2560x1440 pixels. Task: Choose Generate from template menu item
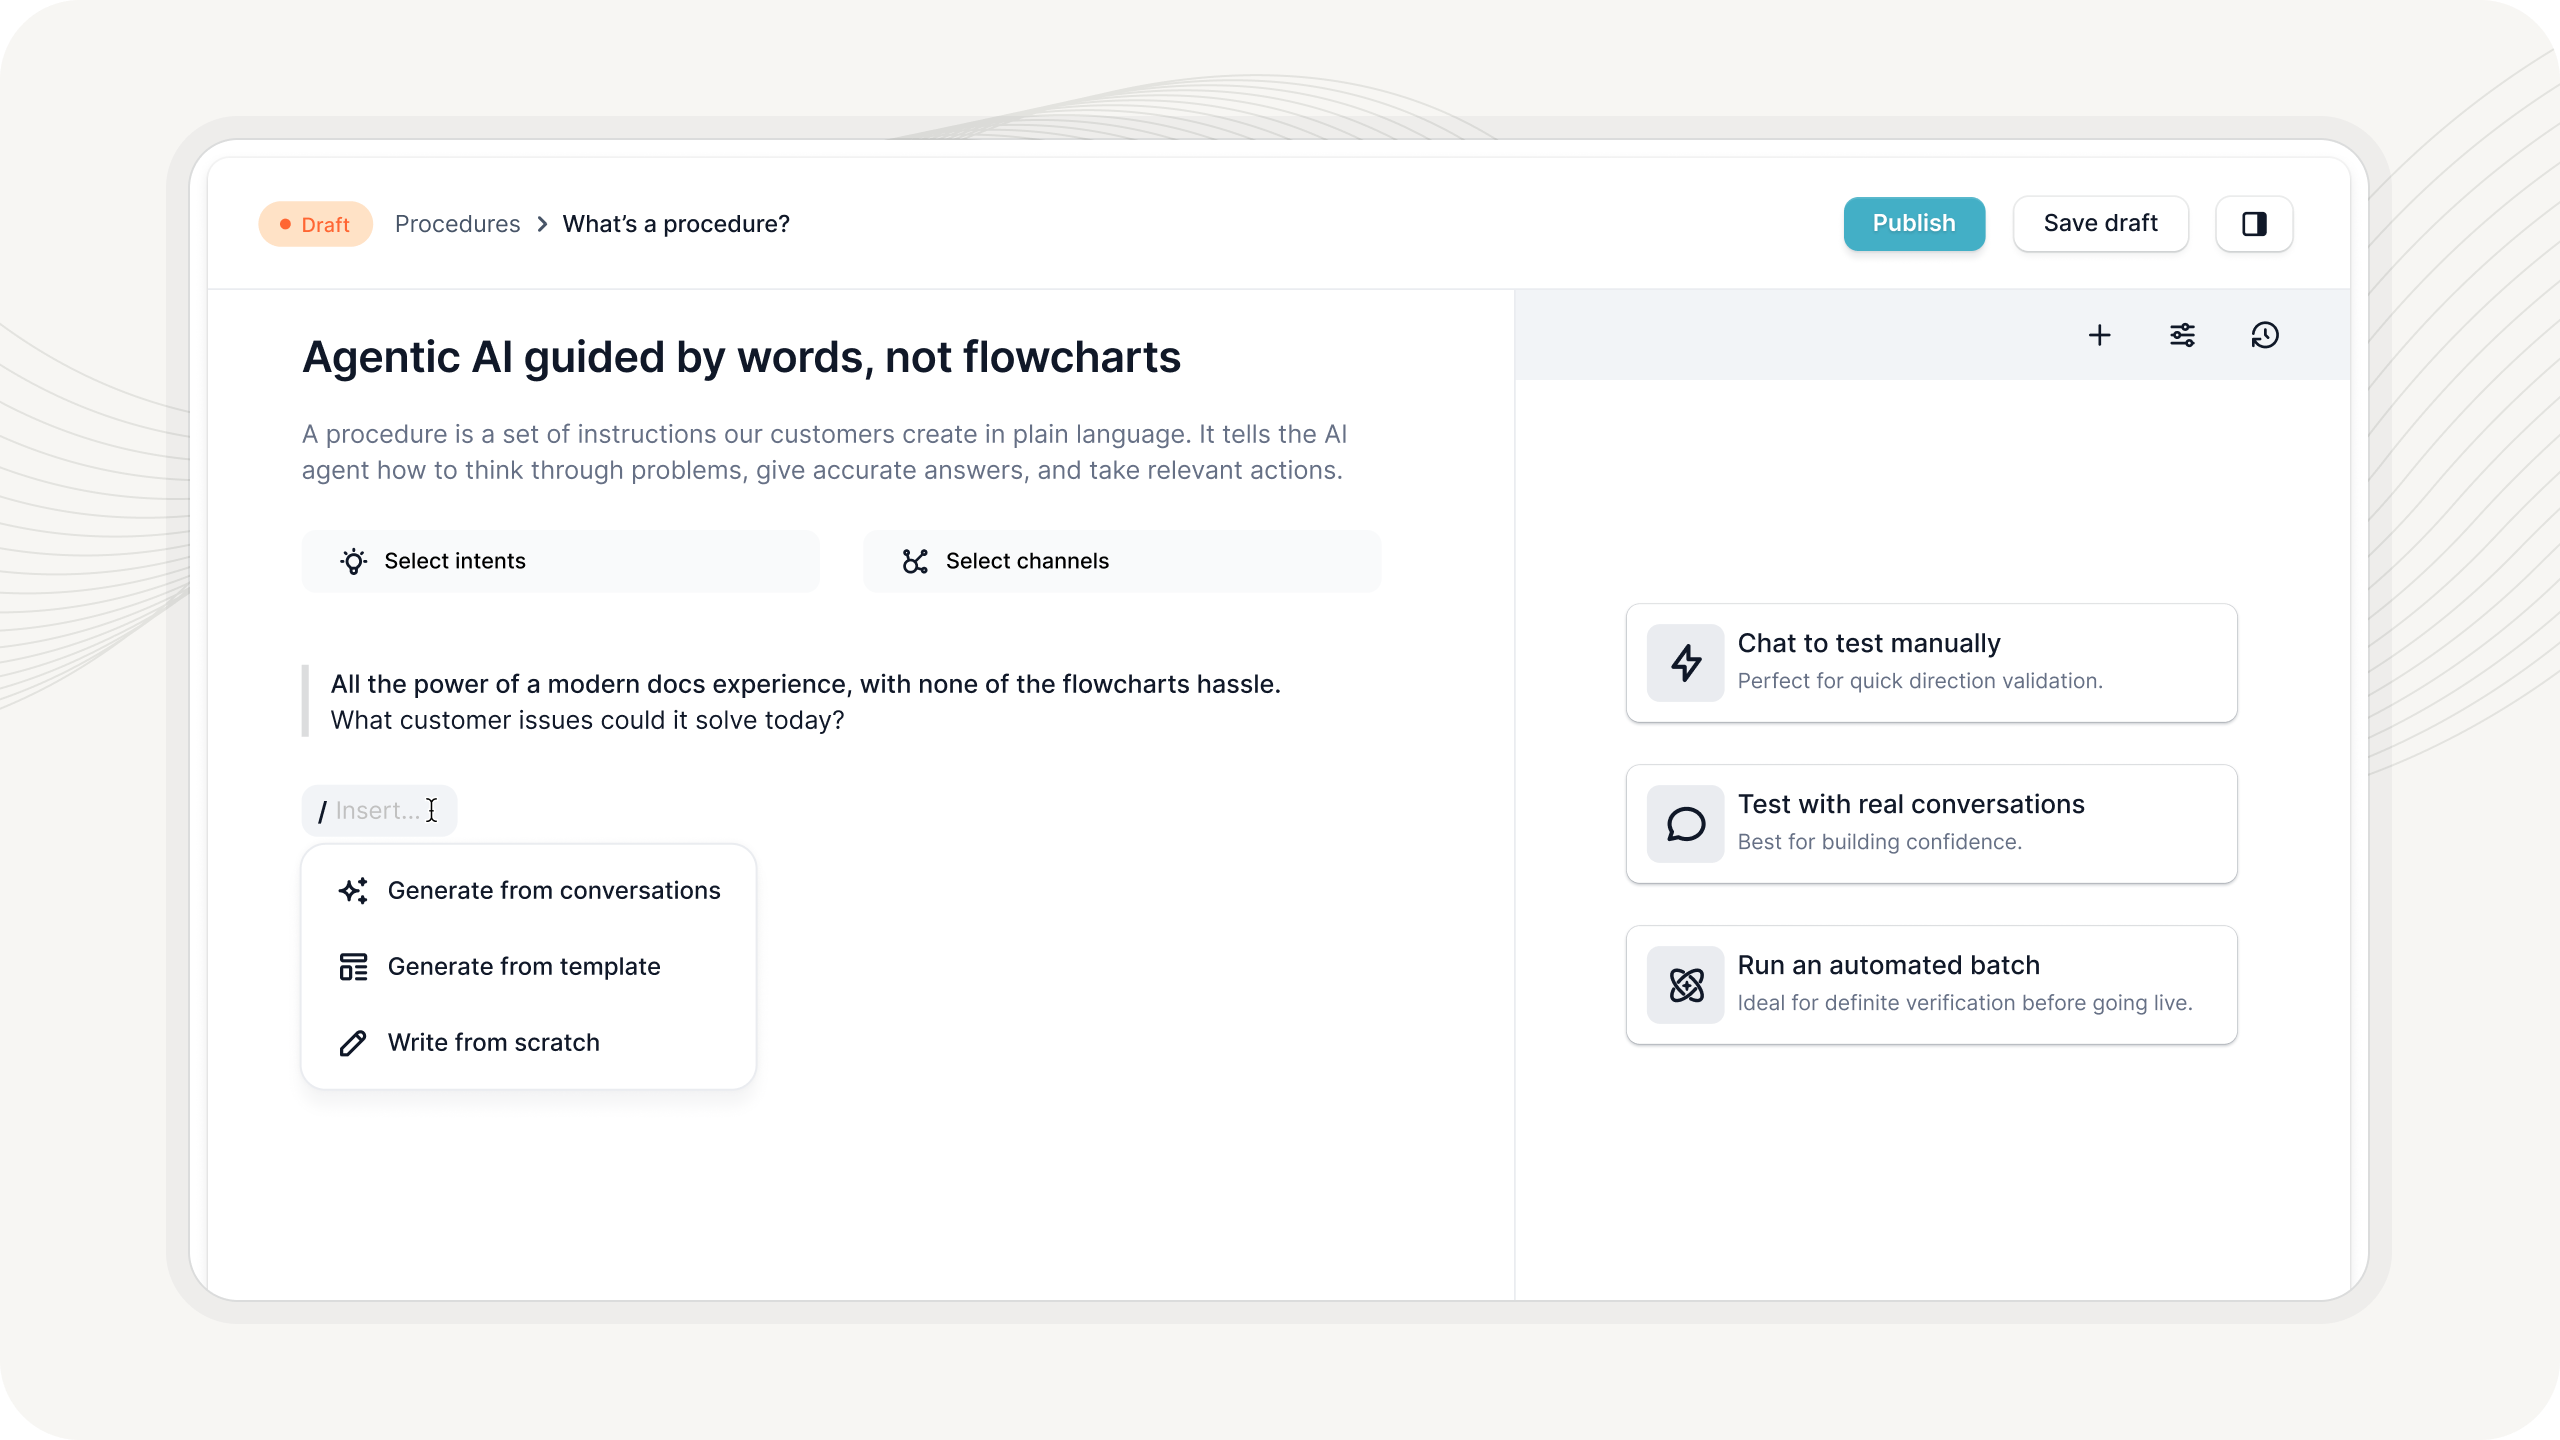pyautogui.click(x=524, y=967)
